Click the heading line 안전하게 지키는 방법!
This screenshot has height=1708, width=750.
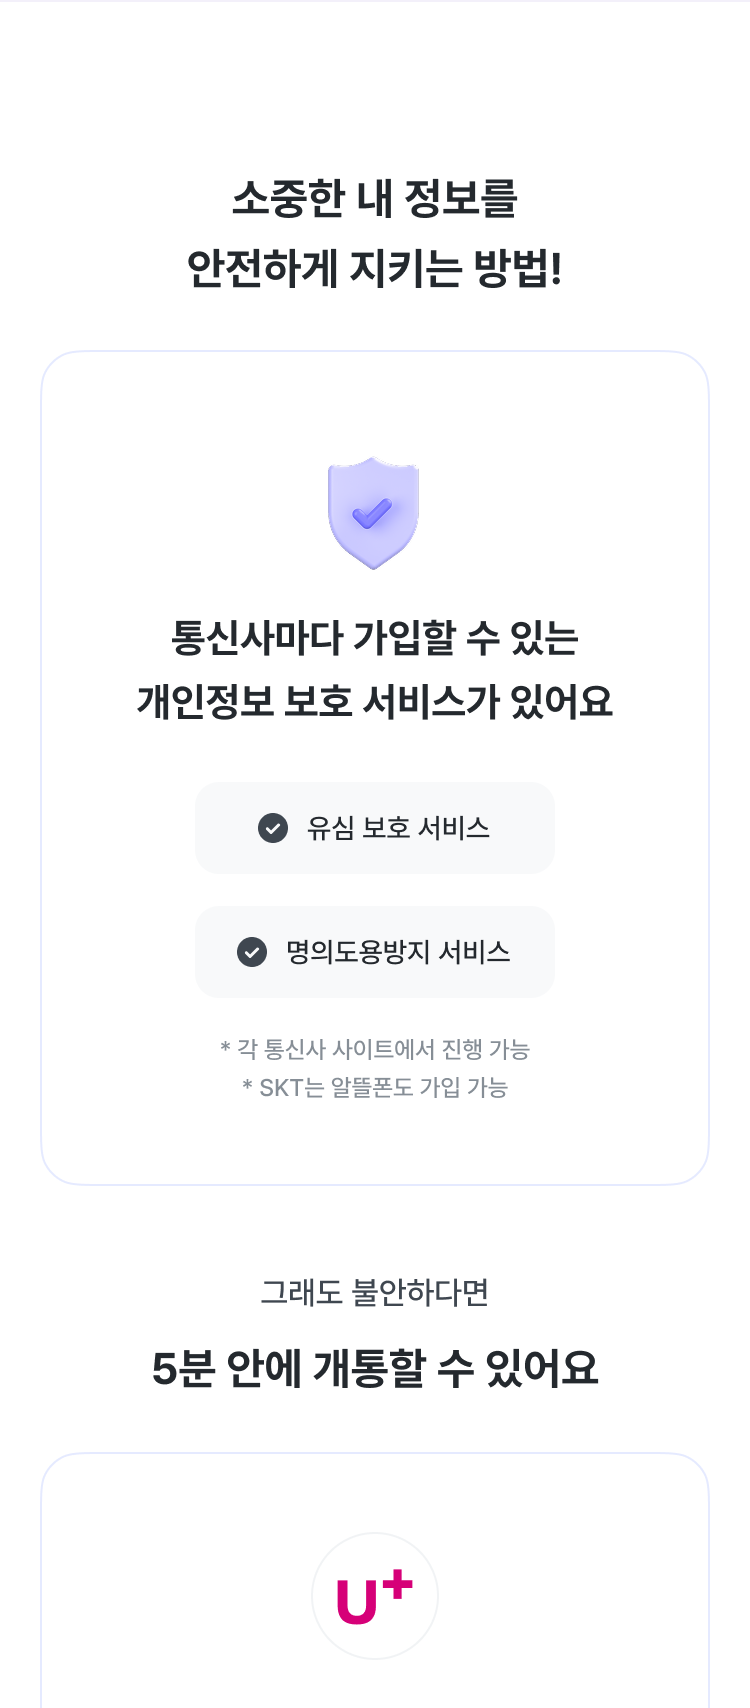pos(375,268)
